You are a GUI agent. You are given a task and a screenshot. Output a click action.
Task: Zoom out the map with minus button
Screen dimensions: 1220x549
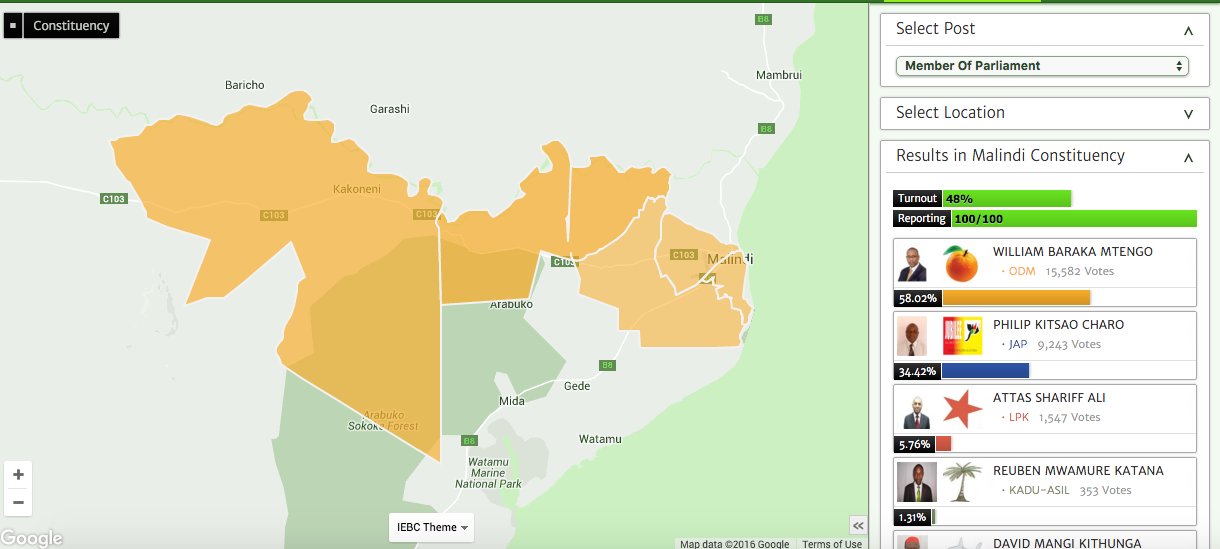coord(18,503)
